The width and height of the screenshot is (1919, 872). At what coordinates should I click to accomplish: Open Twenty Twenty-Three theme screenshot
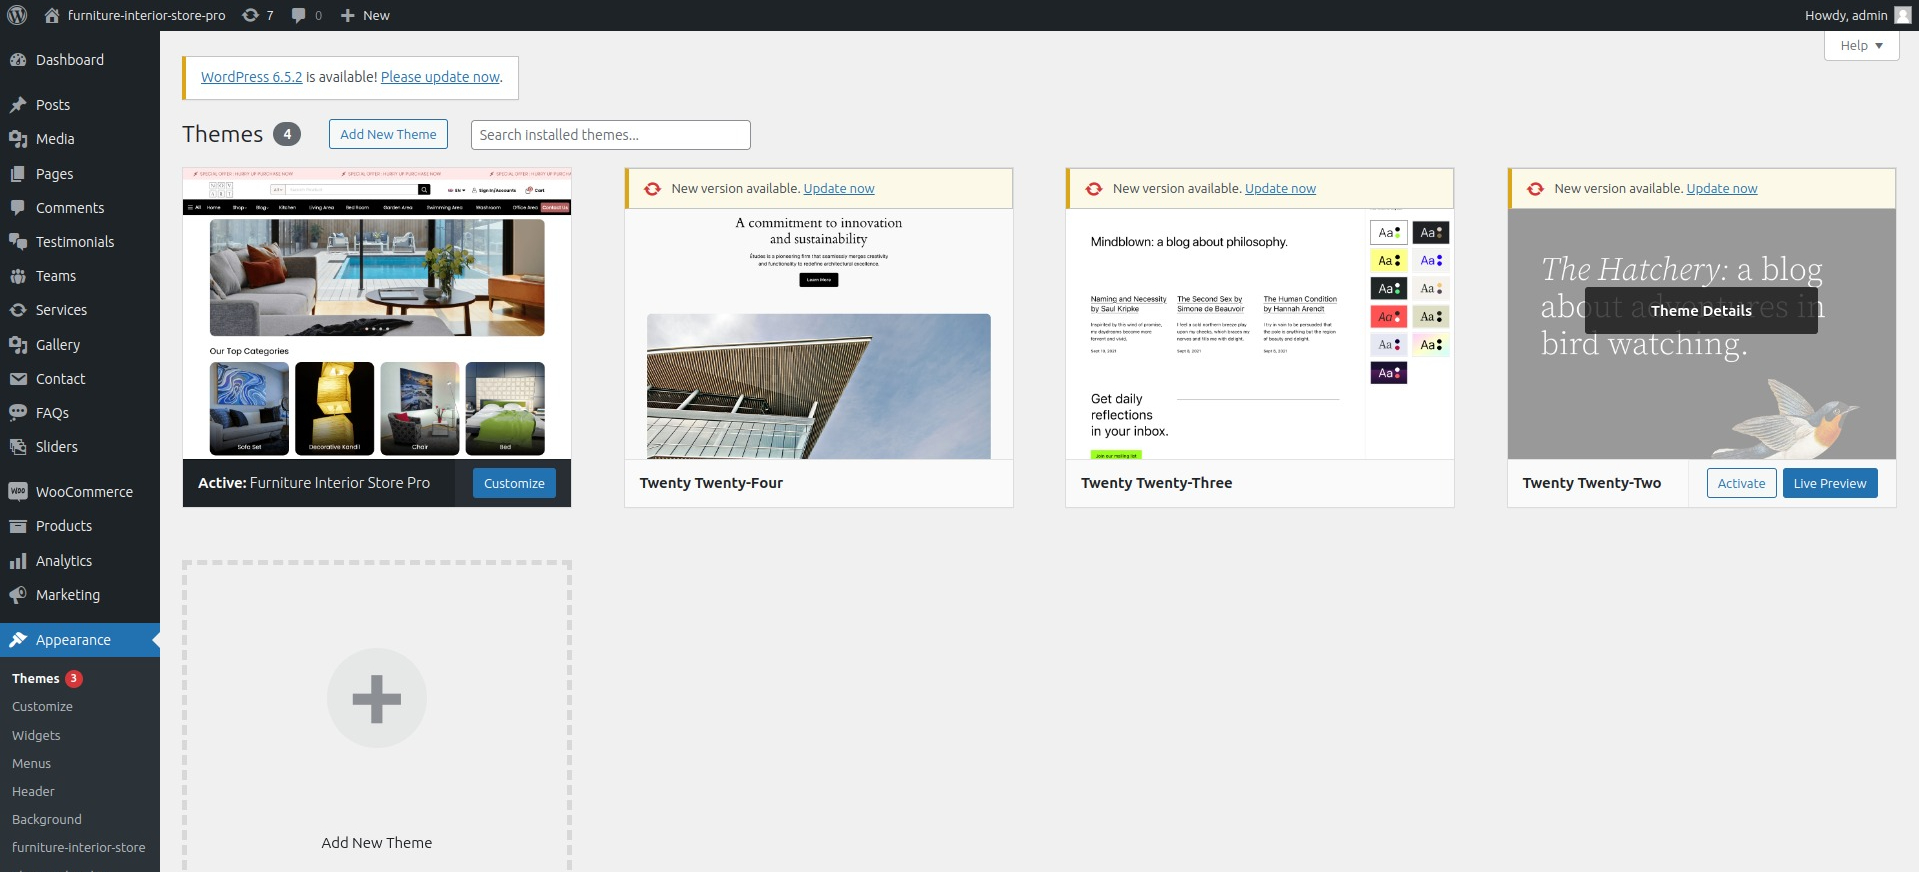point(1260,334)
